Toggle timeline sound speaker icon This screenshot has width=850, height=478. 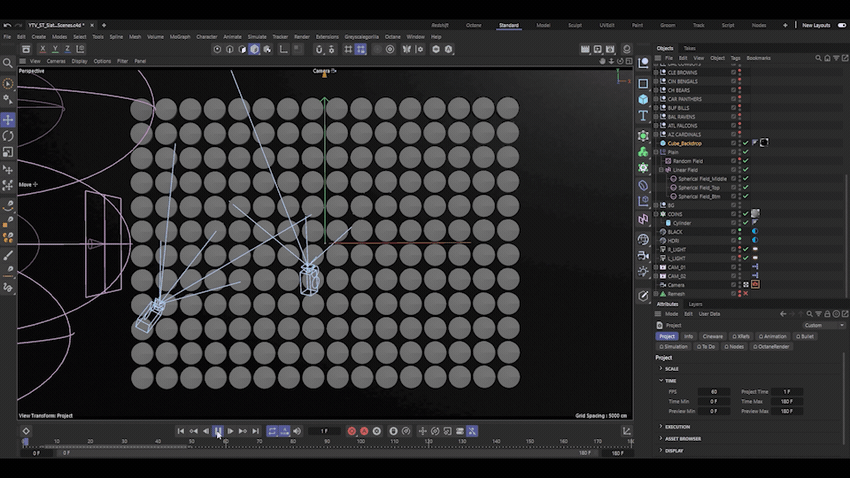click(297, 431)
